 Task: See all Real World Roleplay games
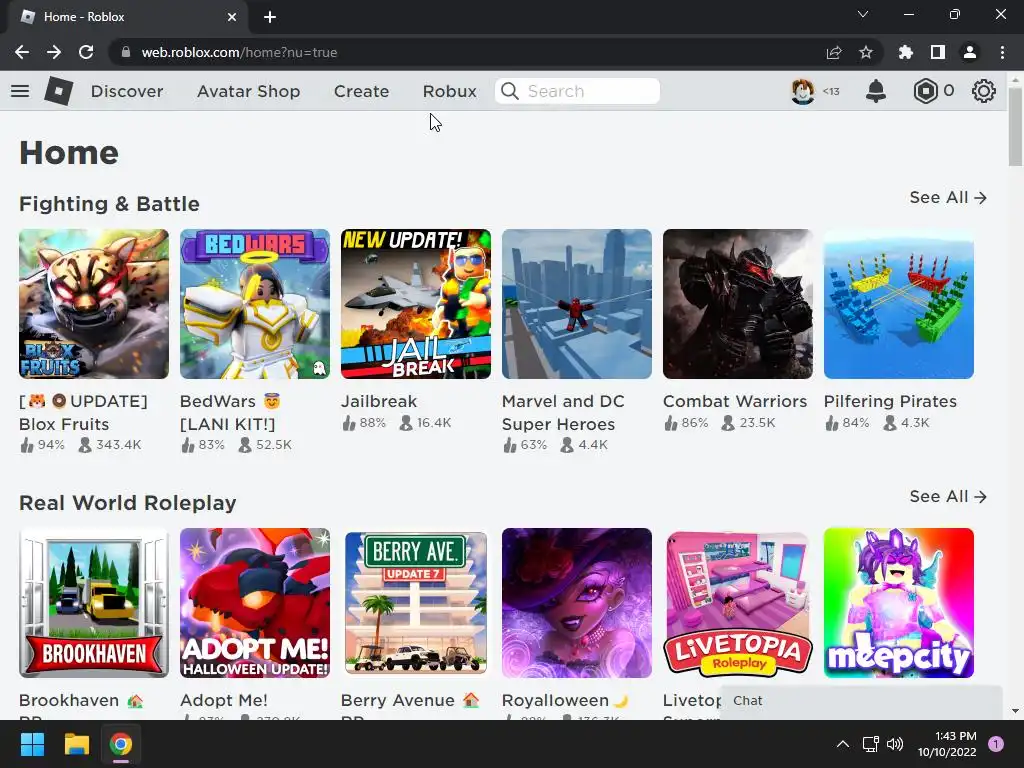click(x=948, y=496)
